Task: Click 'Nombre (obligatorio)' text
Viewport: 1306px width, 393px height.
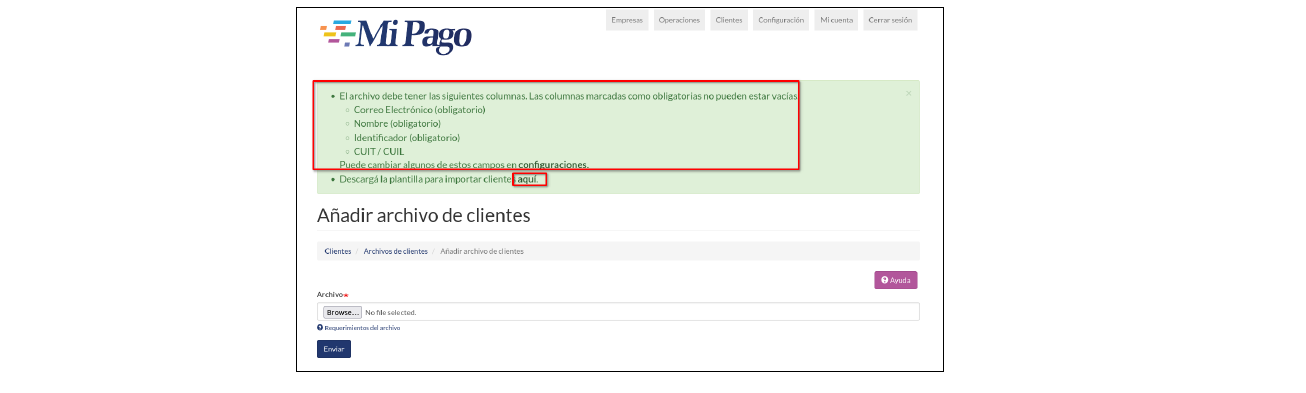Action: click(x=397, y=123)
